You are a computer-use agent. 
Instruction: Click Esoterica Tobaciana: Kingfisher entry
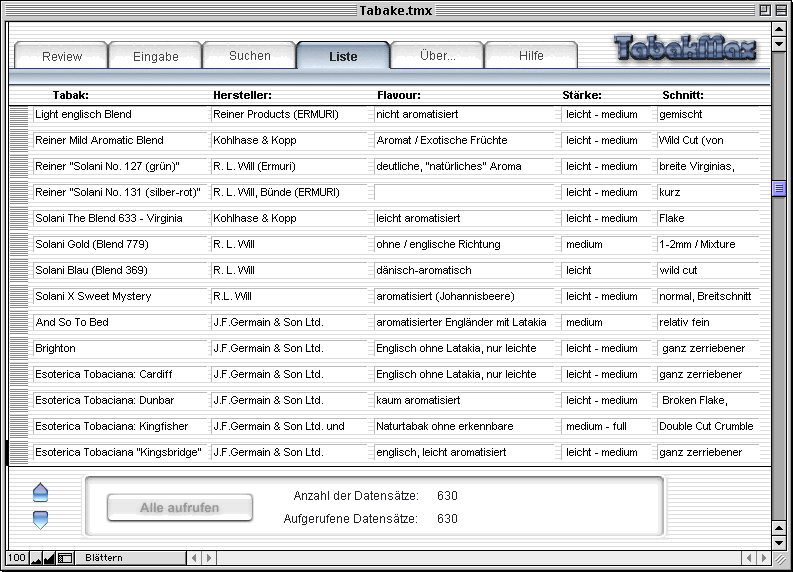pos(120,426)
